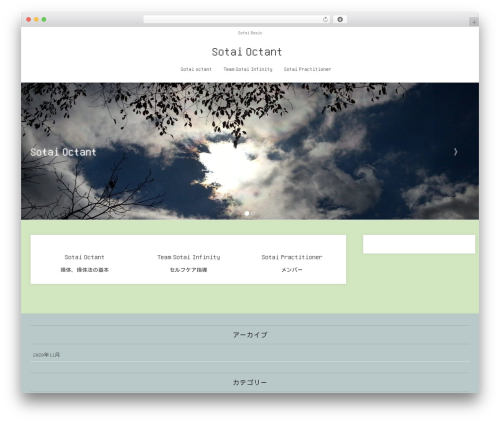Click the browser address bar
The image size is (500, 423).
point(237,19)
